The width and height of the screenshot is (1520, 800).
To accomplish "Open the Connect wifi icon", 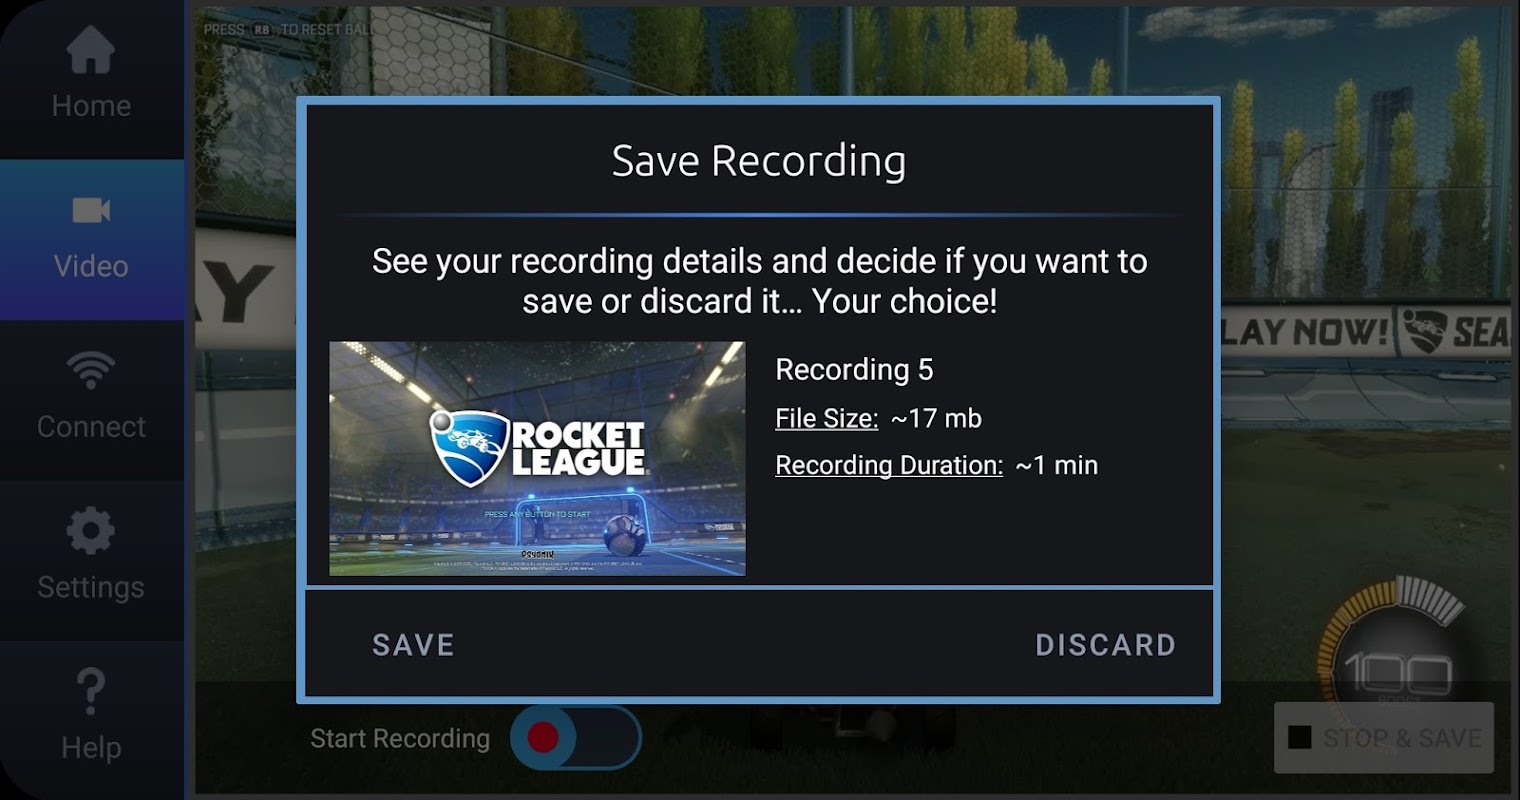I will [x=91, y=370].
